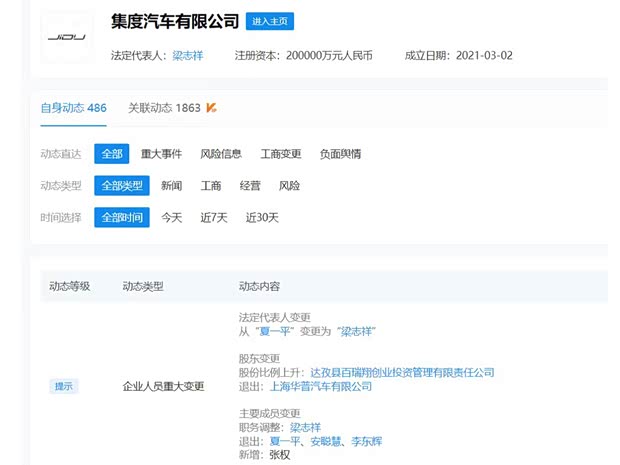This screenshot has width=620, height=465.
Task: Click the JIDU company logo
Action: [x=69, y=38]
